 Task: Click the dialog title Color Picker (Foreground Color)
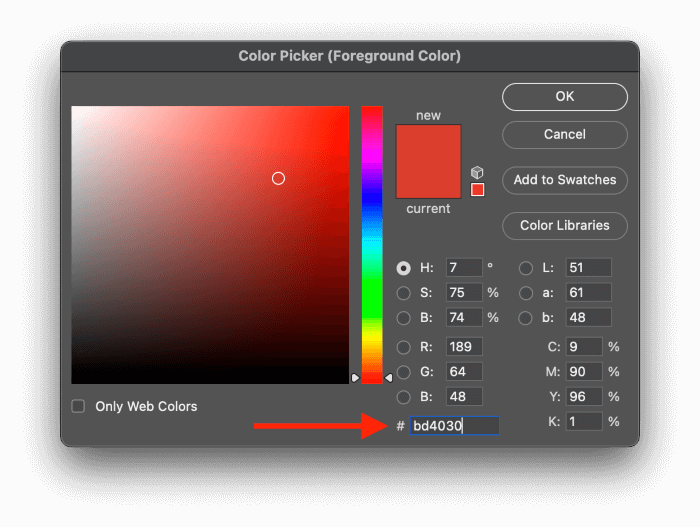[x=350, y=56]
